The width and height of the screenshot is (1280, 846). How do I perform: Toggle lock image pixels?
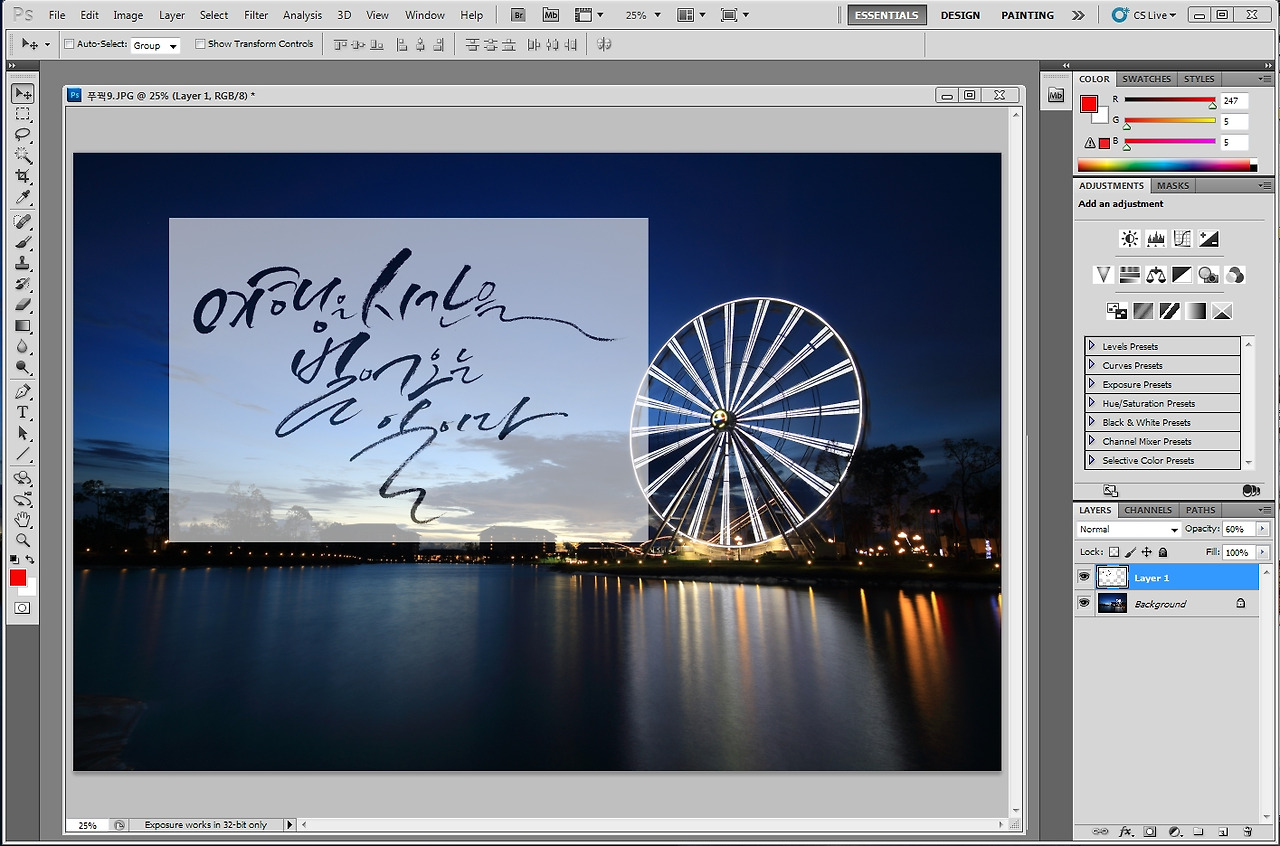coord(1130,552)
